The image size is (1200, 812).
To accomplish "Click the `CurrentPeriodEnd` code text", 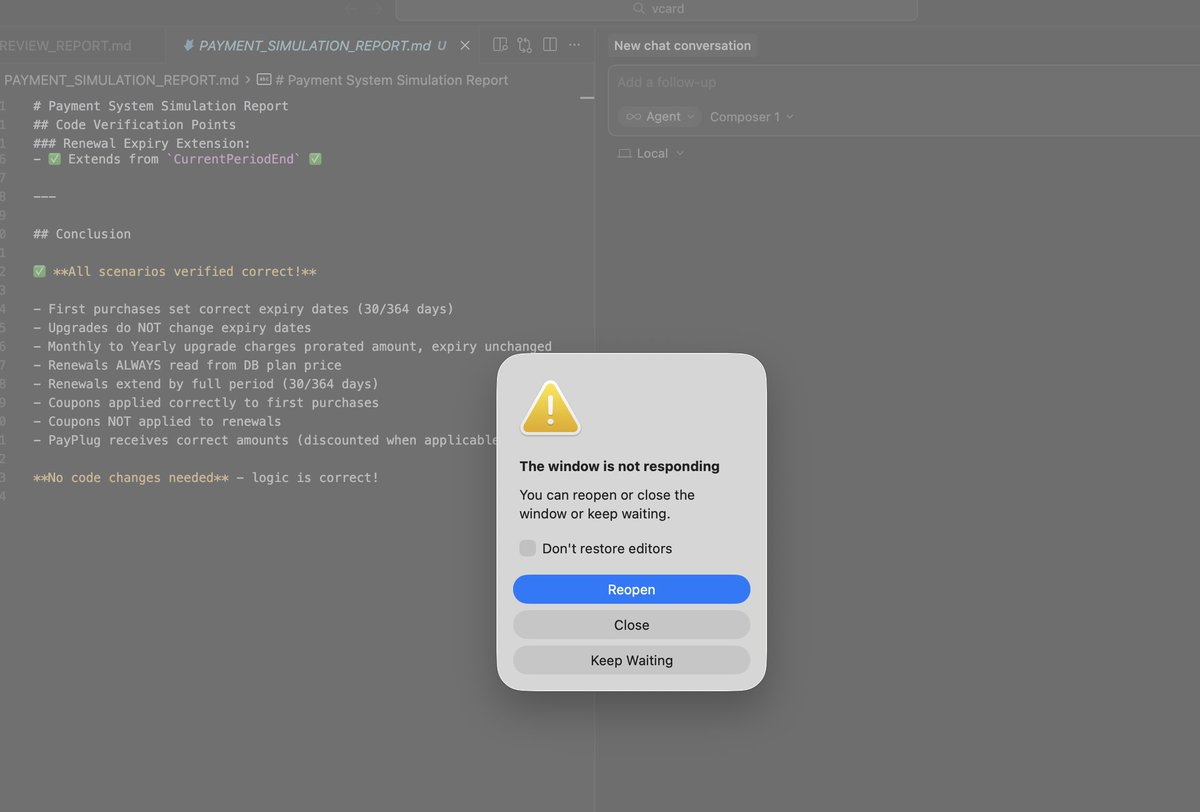I will 234,159.
